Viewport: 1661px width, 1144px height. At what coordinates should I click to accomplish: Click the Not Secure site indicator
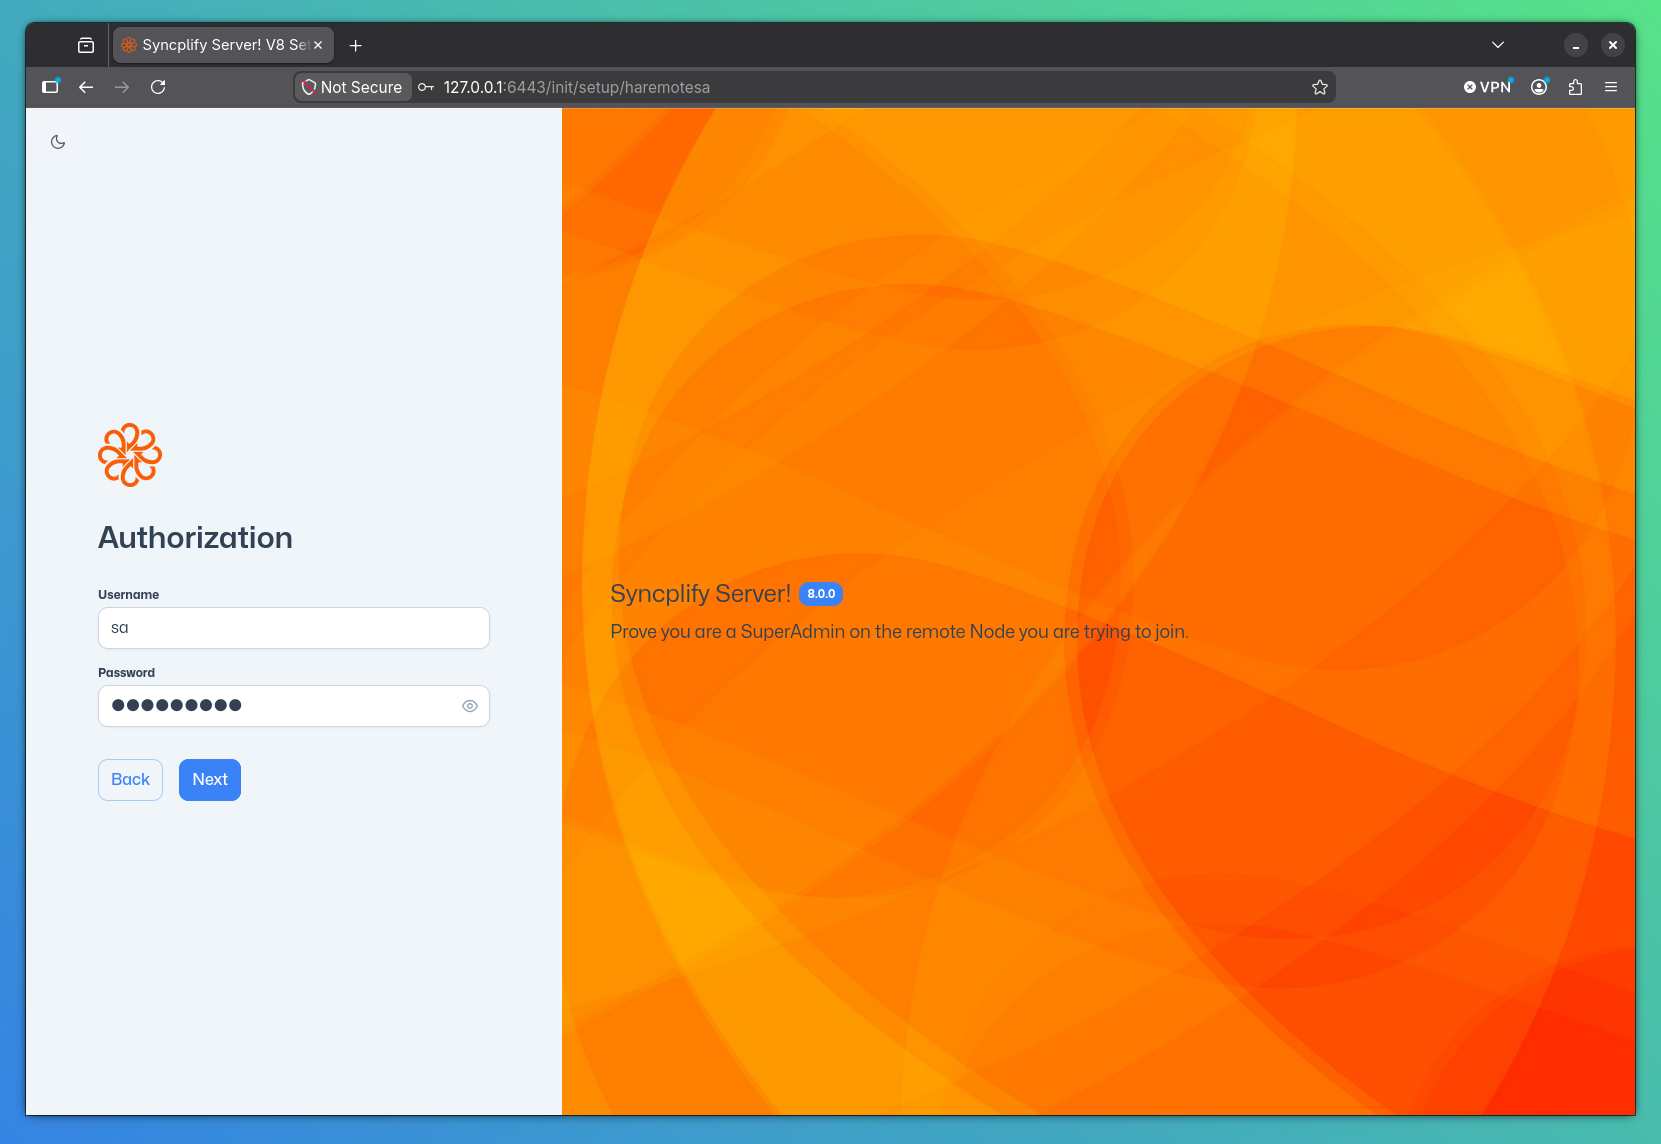[352, 87]
